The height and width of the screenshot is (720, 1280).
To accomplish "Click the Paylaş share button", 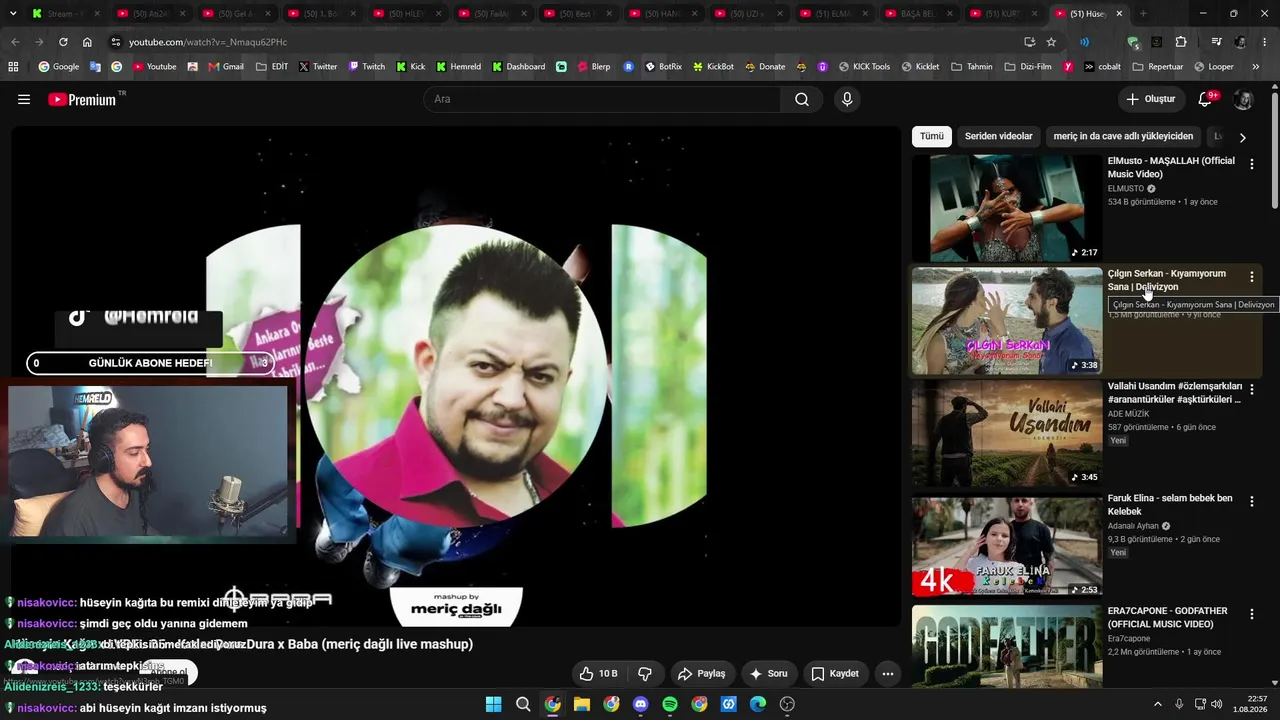I will point(701,674).
